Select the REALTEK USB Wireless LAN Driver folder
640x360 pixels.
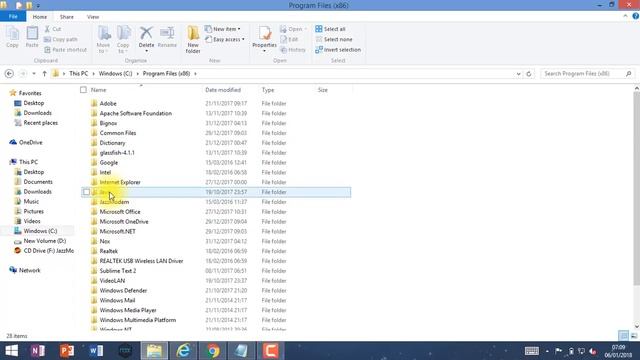[141, 261]
